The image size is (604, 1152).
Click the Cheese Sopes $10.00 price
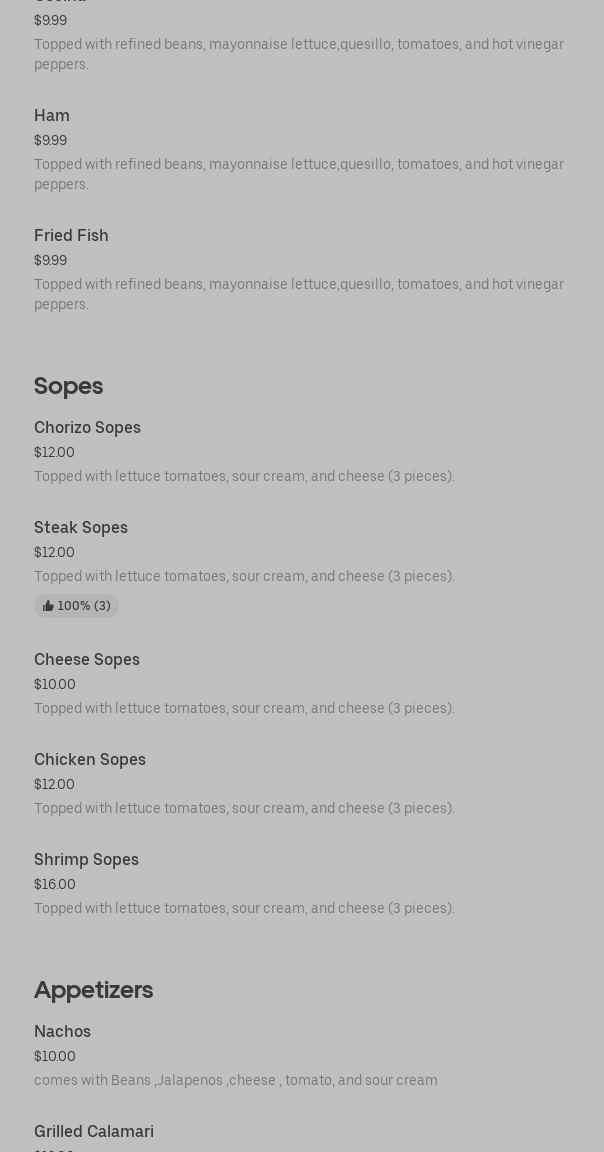(x=55, y=685)
